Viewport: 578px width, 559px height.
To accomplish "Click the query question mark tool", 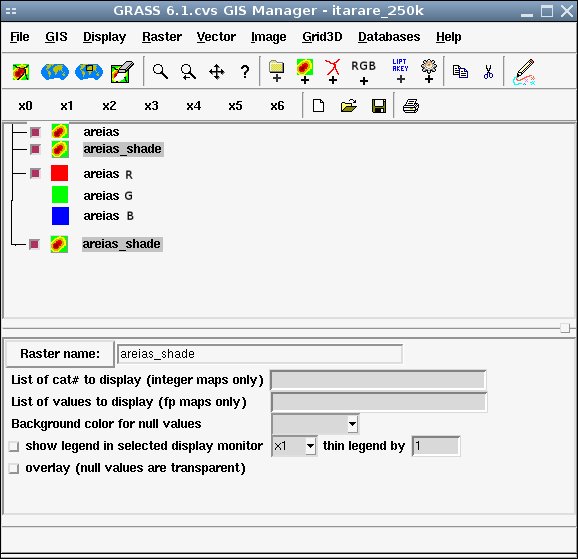I will click(x=244, y=72).
